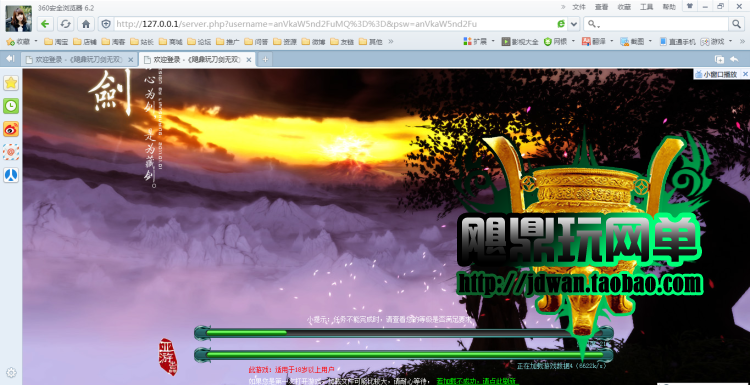Open the 站长 bookmarks folder
Screen dimensions: 750x385
(x=142, y=42)
